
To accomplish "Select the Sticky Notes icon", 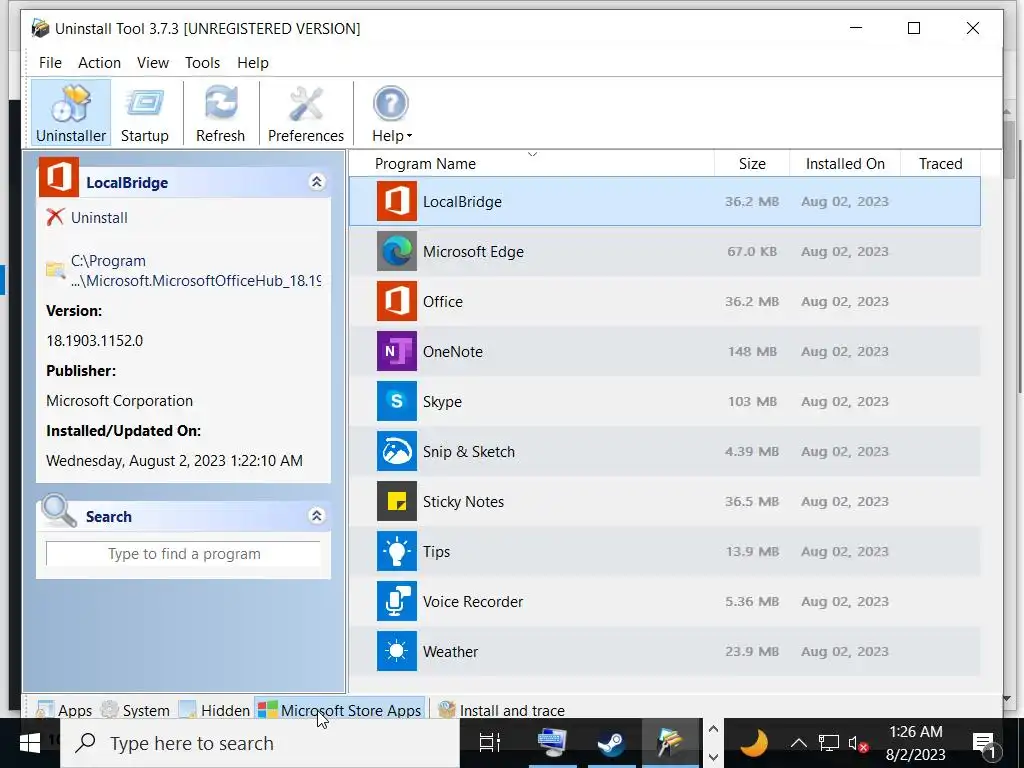I will point(396,502).
